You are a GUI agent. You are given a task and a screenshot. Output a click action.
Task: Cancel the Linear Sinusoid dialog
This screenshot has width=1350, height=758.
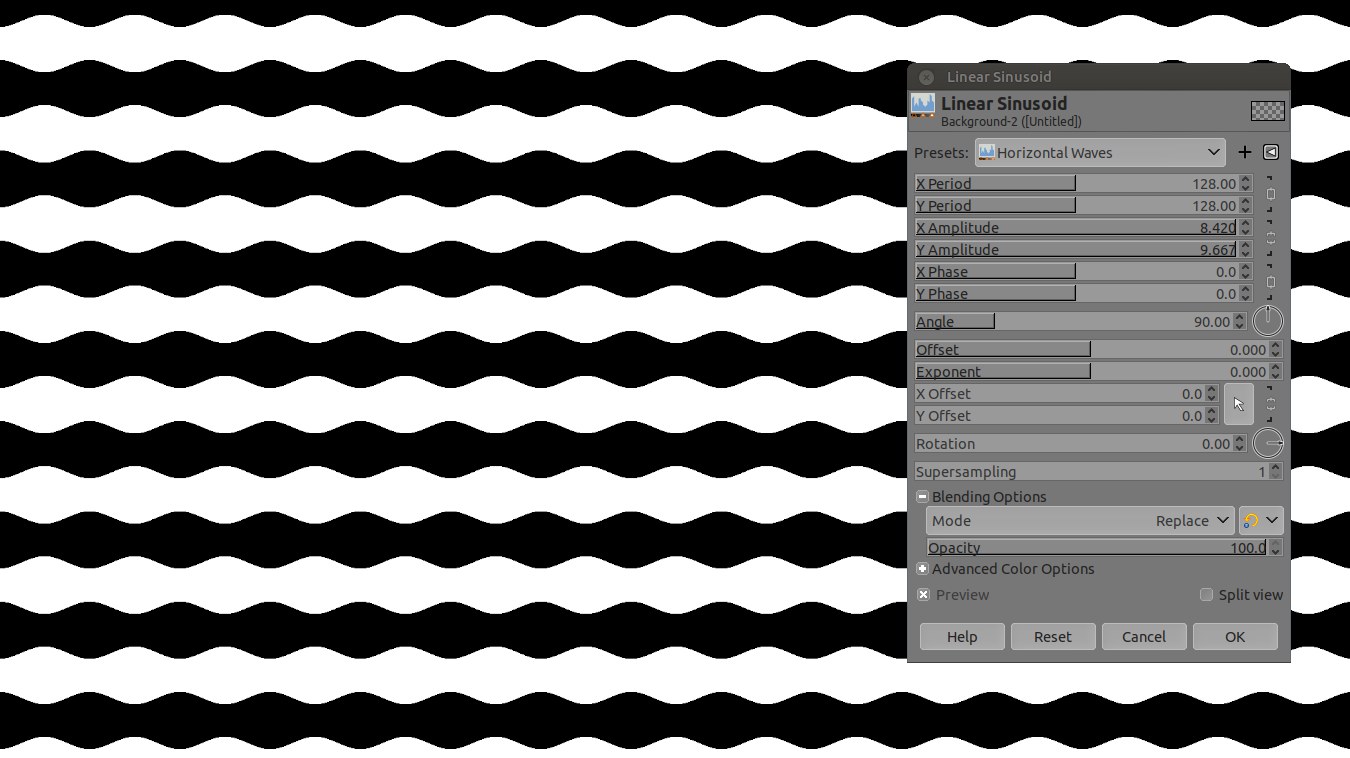click(1143, 636)
